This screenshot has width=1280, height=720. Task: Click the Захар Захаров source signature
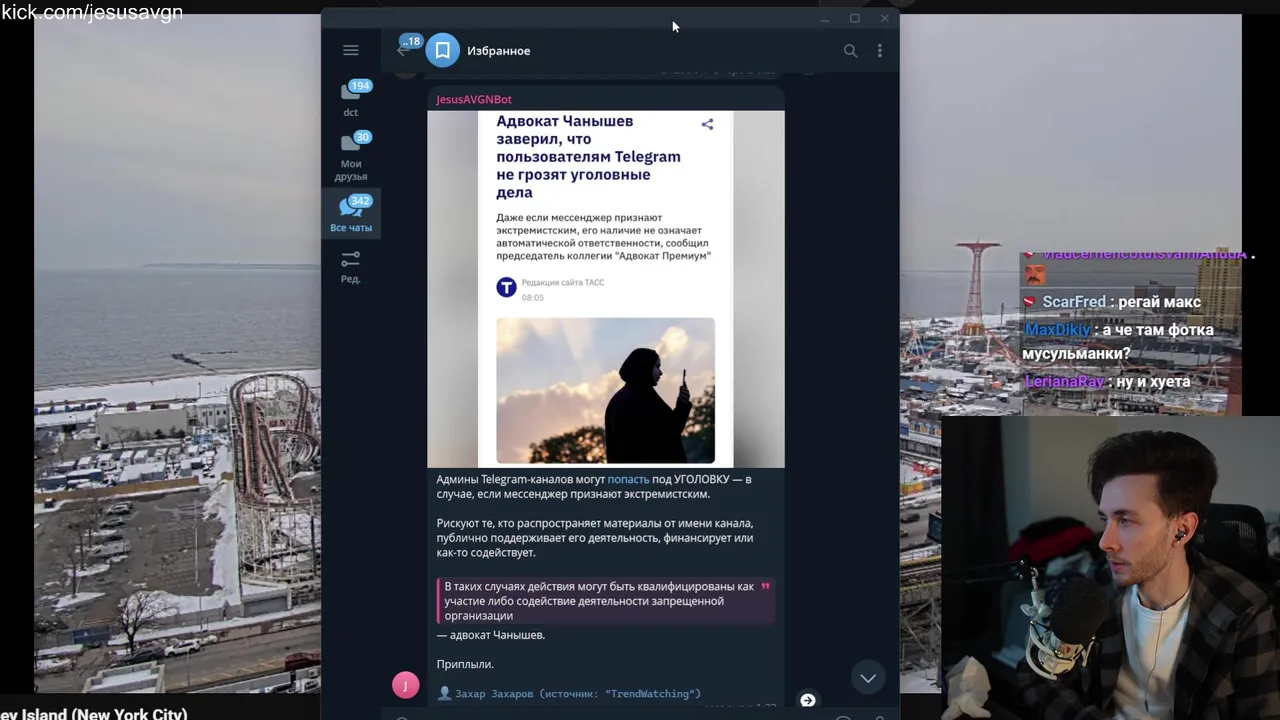click(x=569, y=693)
